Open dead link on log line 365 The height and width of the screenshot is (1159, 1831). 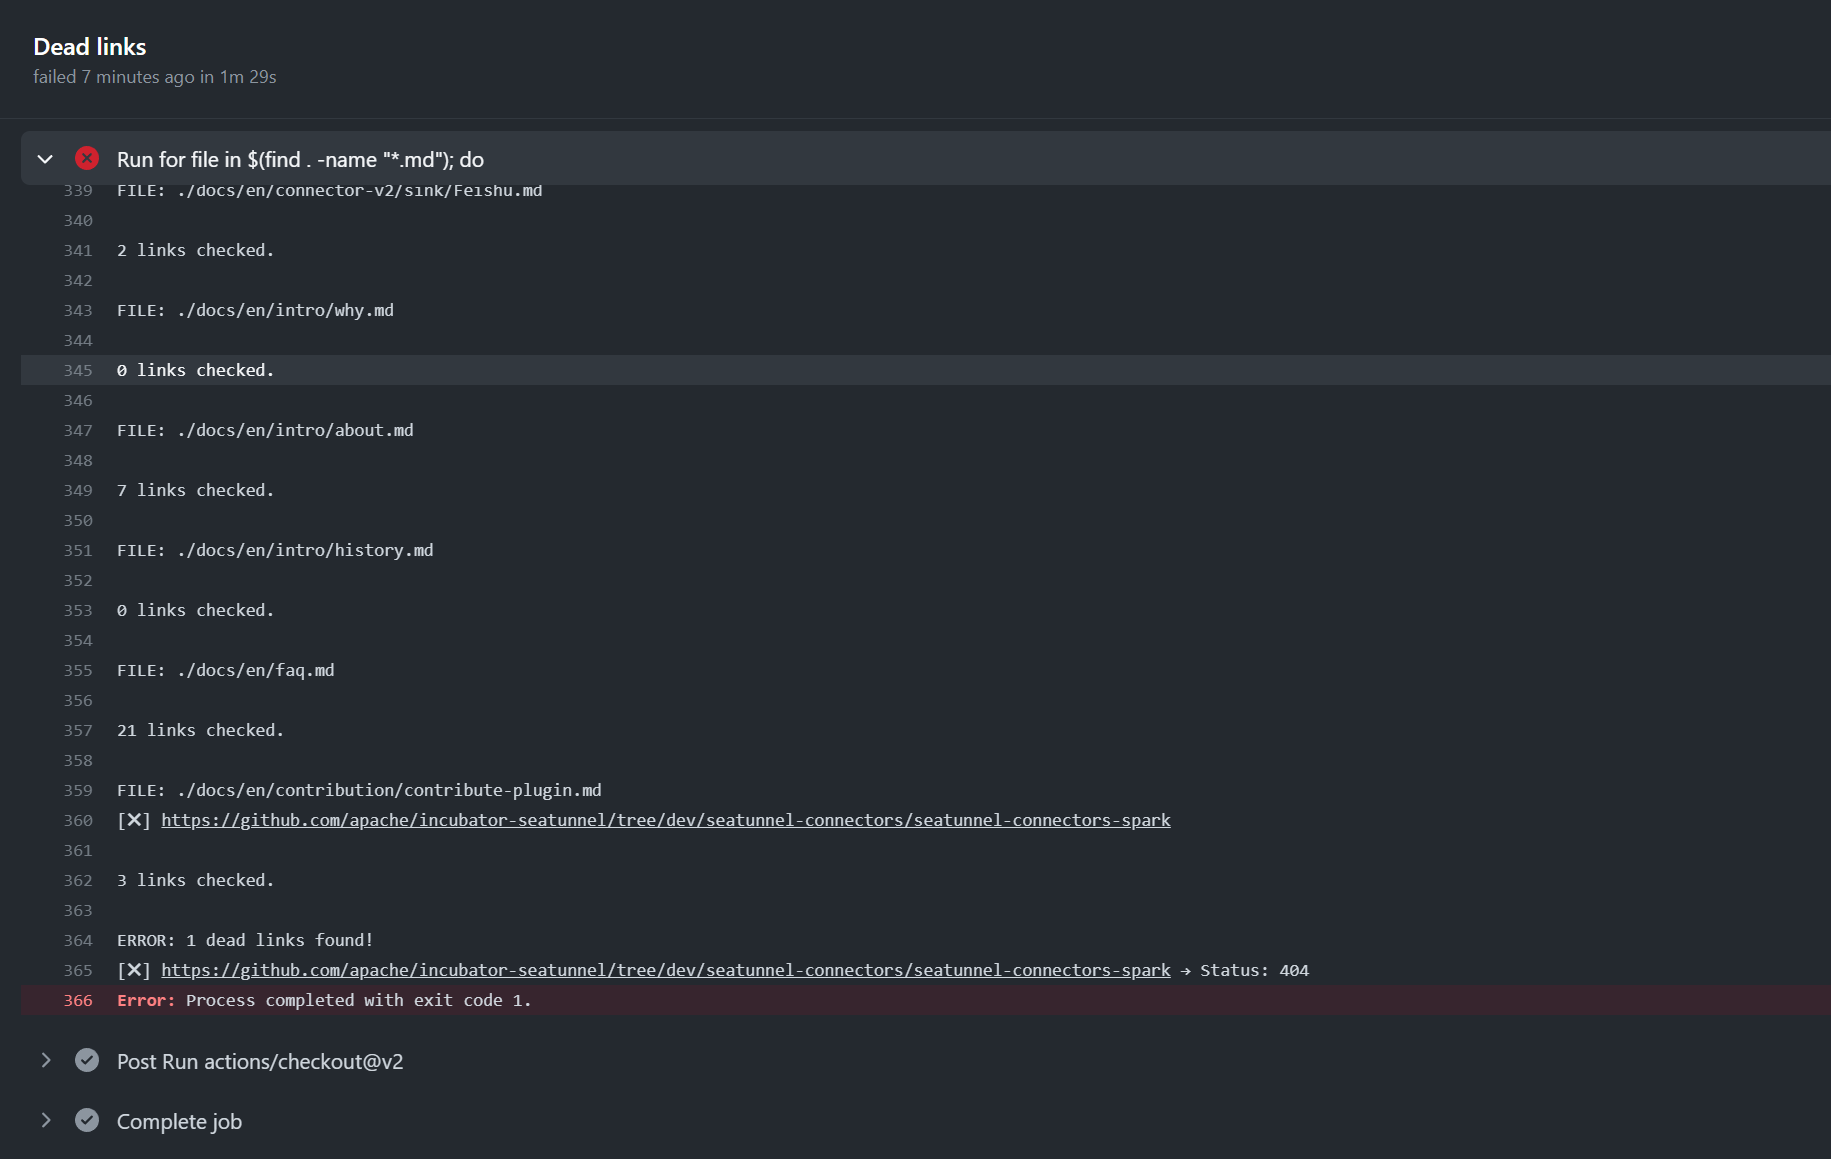[665, 970]
